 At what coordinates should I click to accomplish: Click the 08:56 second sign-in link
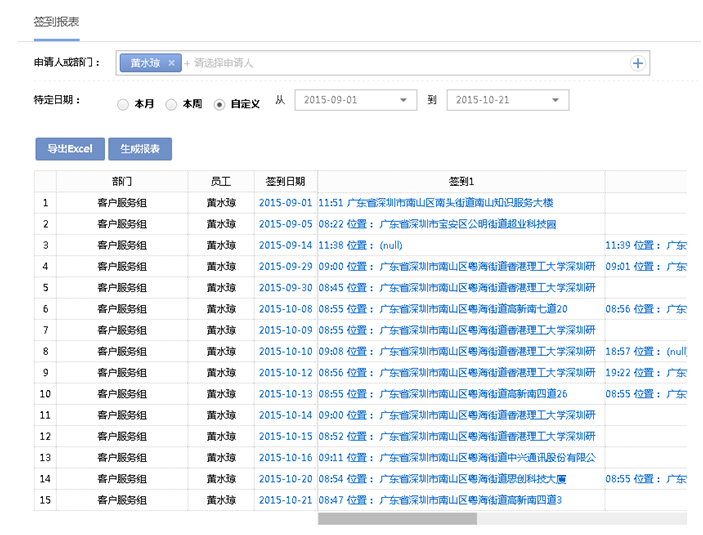[646, 309]
